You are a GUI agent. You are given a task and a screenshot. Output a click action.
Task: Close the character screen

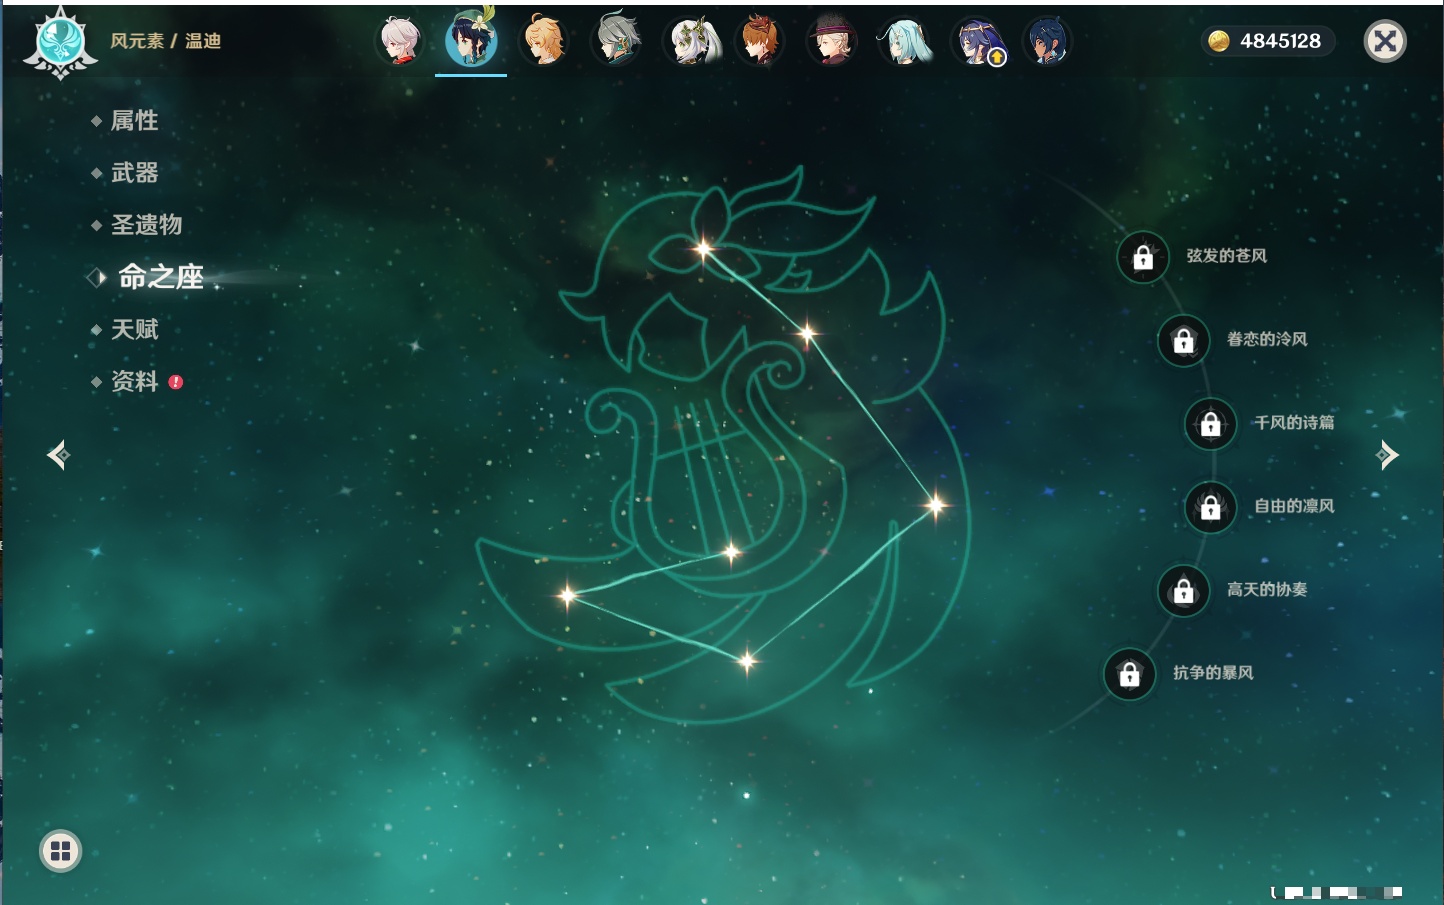click(x=1385, y=41)
